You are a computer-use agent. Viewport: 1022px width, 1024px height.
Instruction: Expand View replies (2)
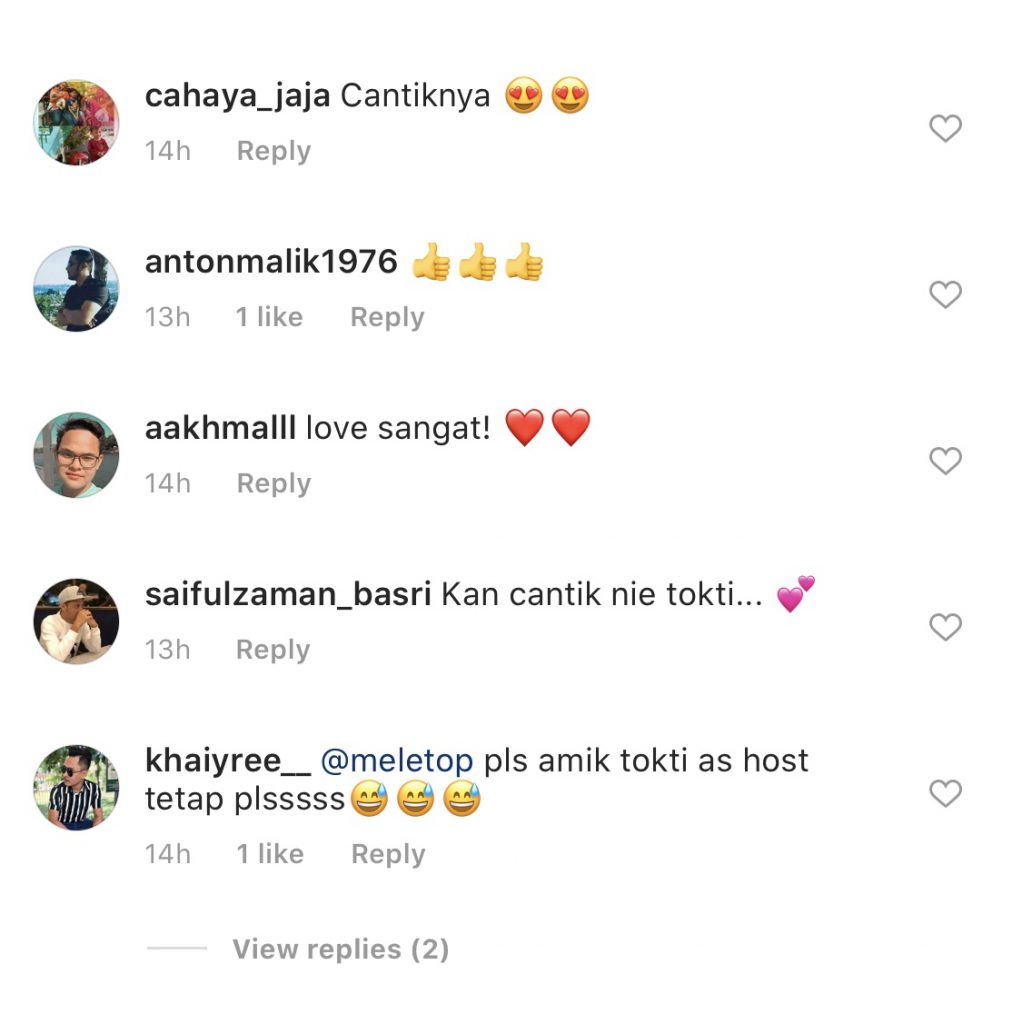point(340,949)
